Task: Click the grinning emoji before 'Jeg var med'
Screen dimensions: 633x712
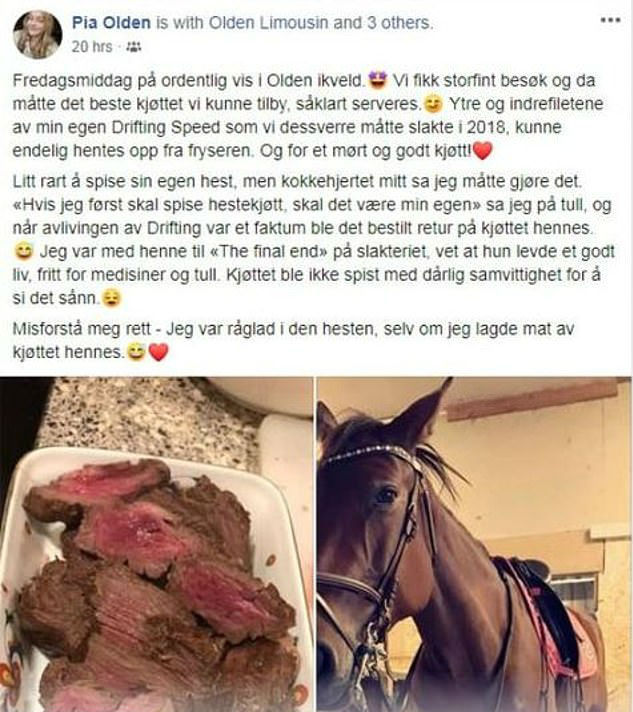Action: (x=24, y=252)
